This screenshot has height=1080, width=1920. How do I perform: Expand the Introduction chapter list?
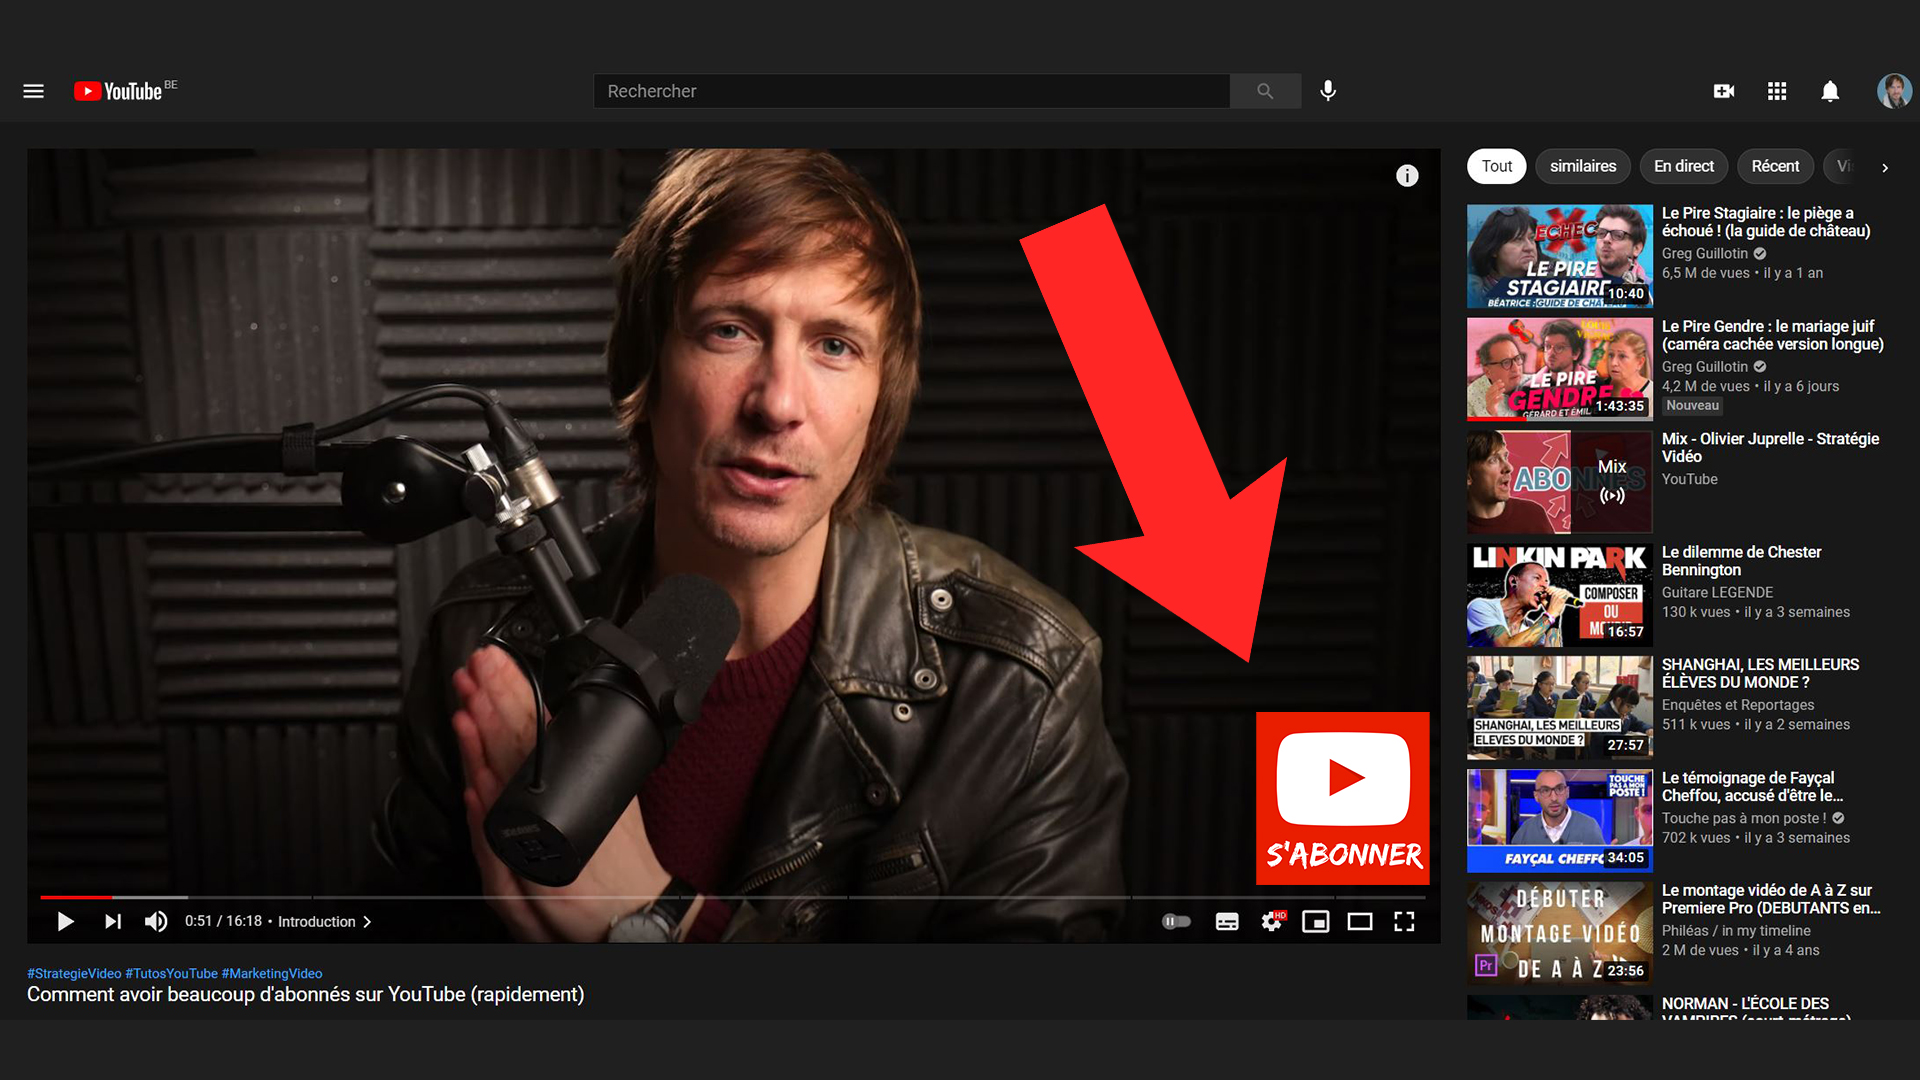coord(324,921)
